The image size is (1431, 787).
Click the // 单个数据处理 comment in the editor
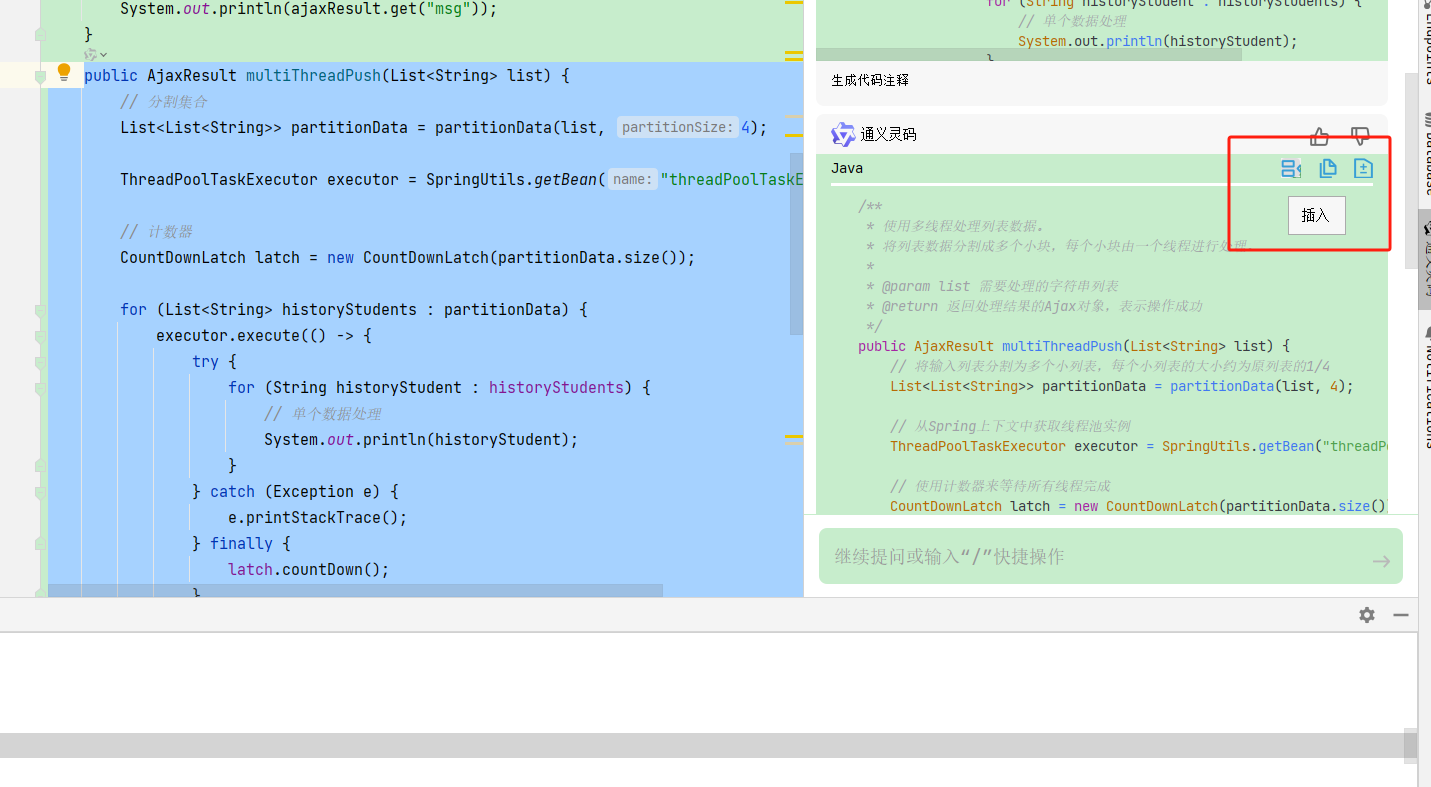[x=323, y=414]
